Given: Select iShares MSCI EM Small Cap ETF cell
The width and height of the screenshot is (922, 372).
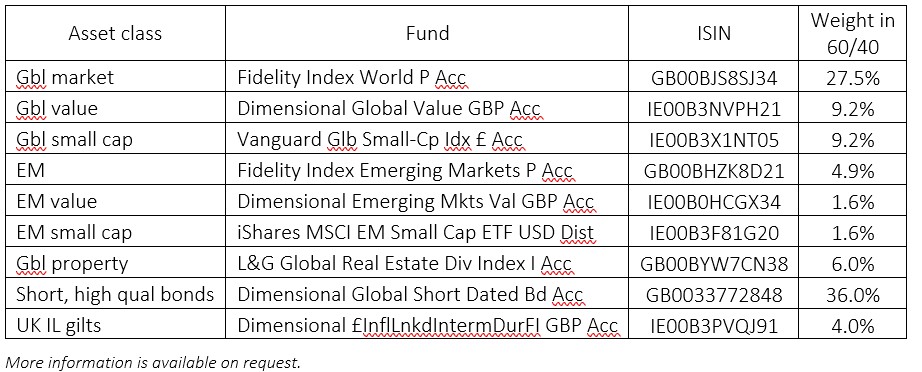Looking at the screenshot, I should [427, 232].
